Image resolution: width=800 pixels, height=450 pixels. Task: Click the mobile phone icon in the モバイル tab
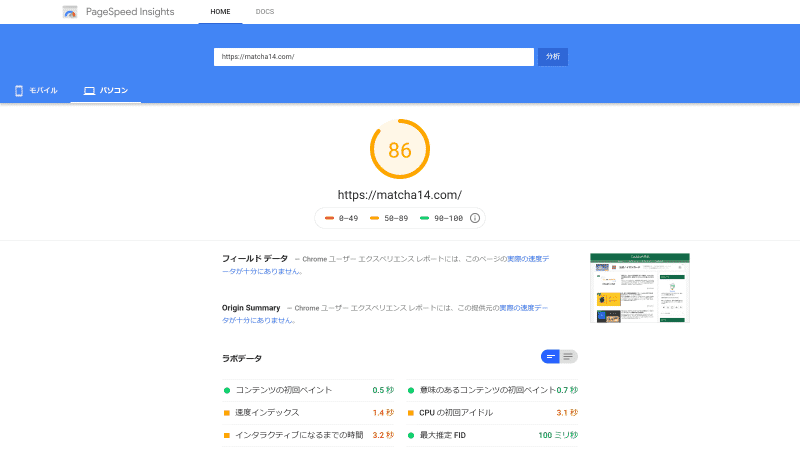point(19,91)
